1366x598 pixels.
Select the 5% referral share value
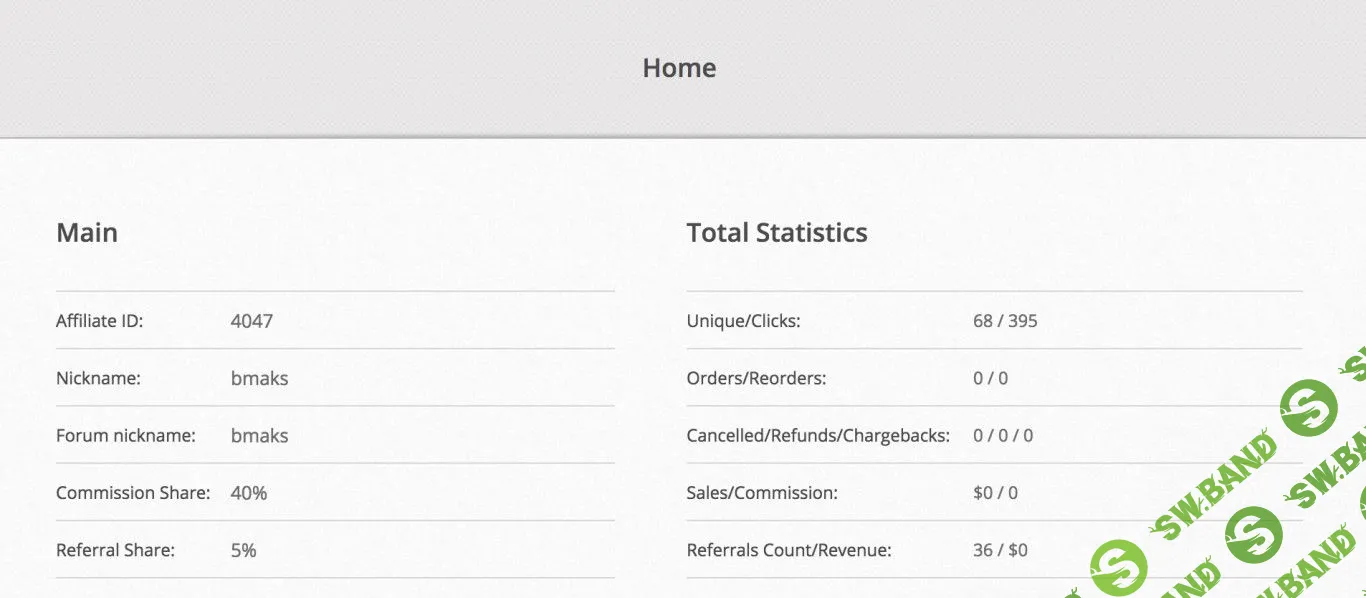click(243, 550)
